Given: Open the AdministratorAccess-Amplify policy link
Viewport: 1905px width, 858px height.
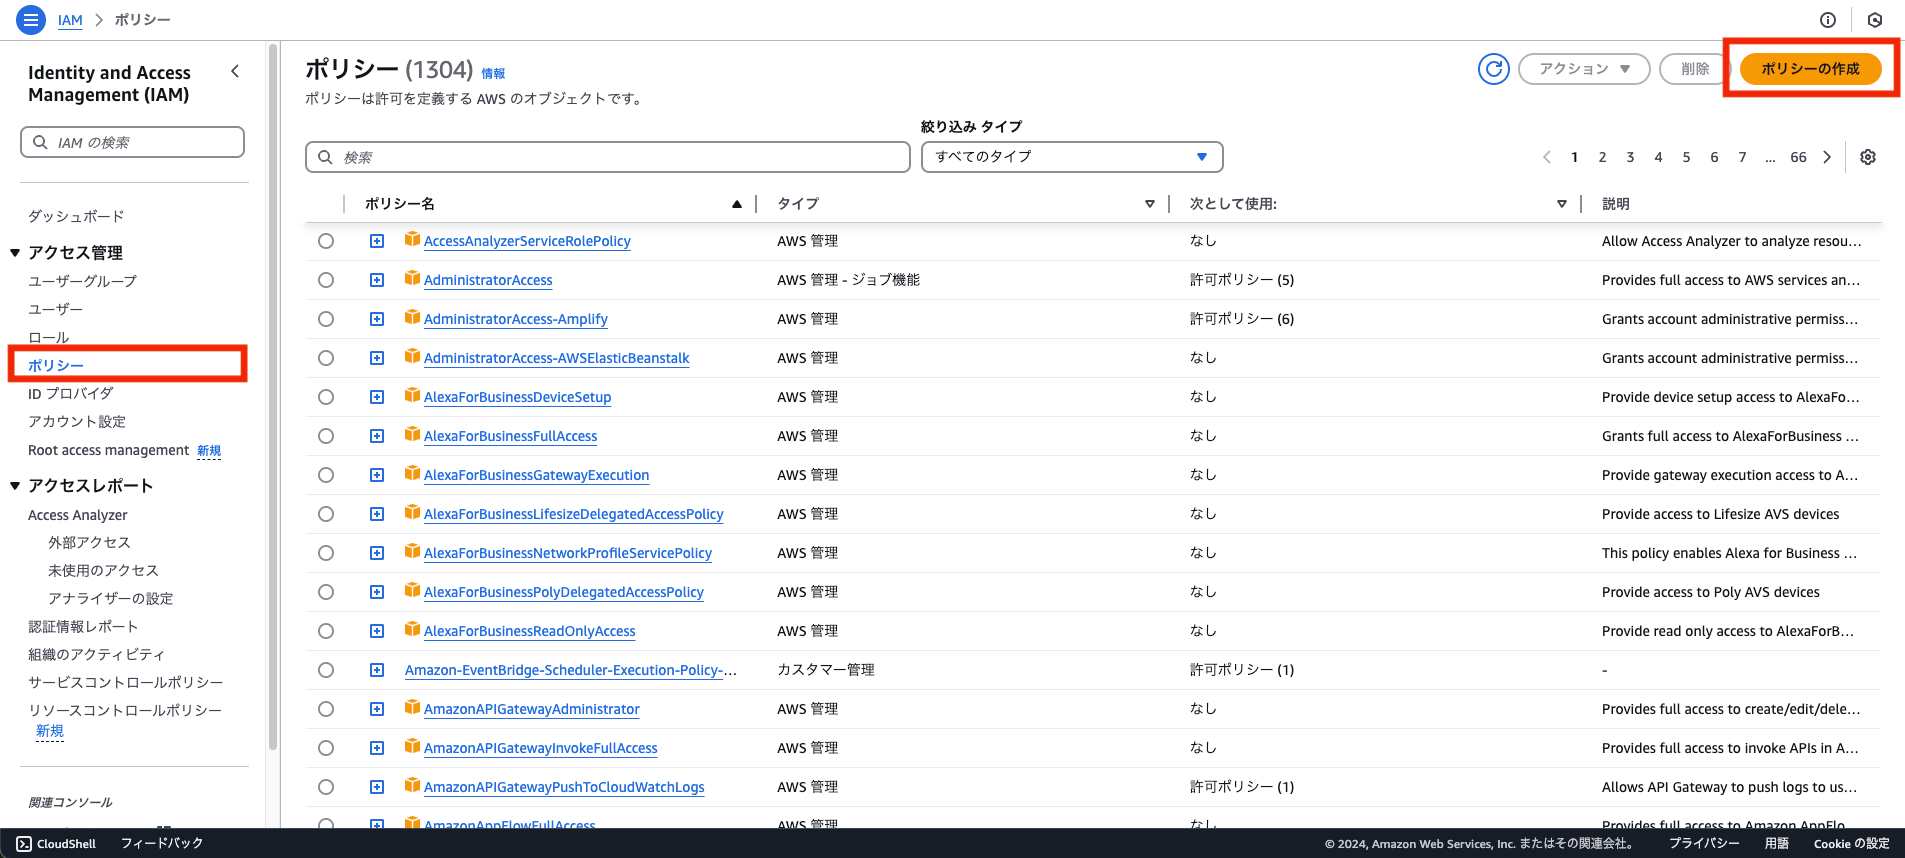Looking at the screenshot, I should coord(515,319).
